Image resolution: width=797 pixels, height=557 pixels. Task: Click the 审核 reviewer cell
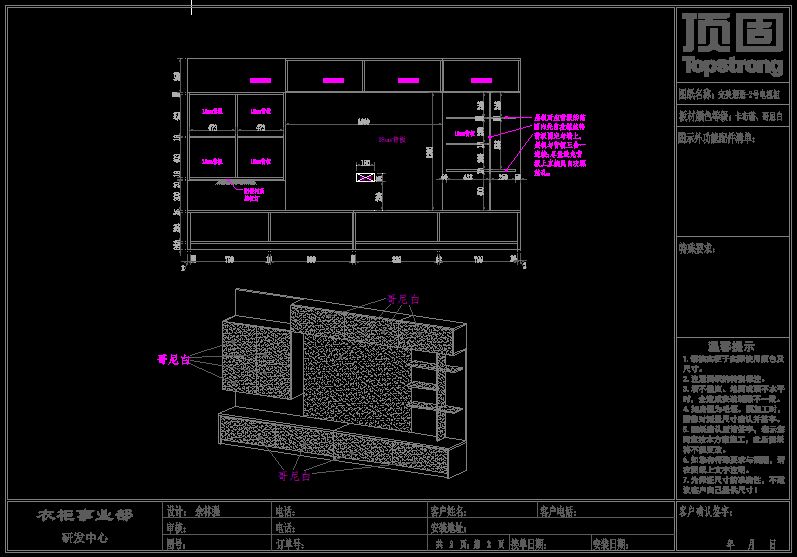pyautogui.click(x=218, y=527)
